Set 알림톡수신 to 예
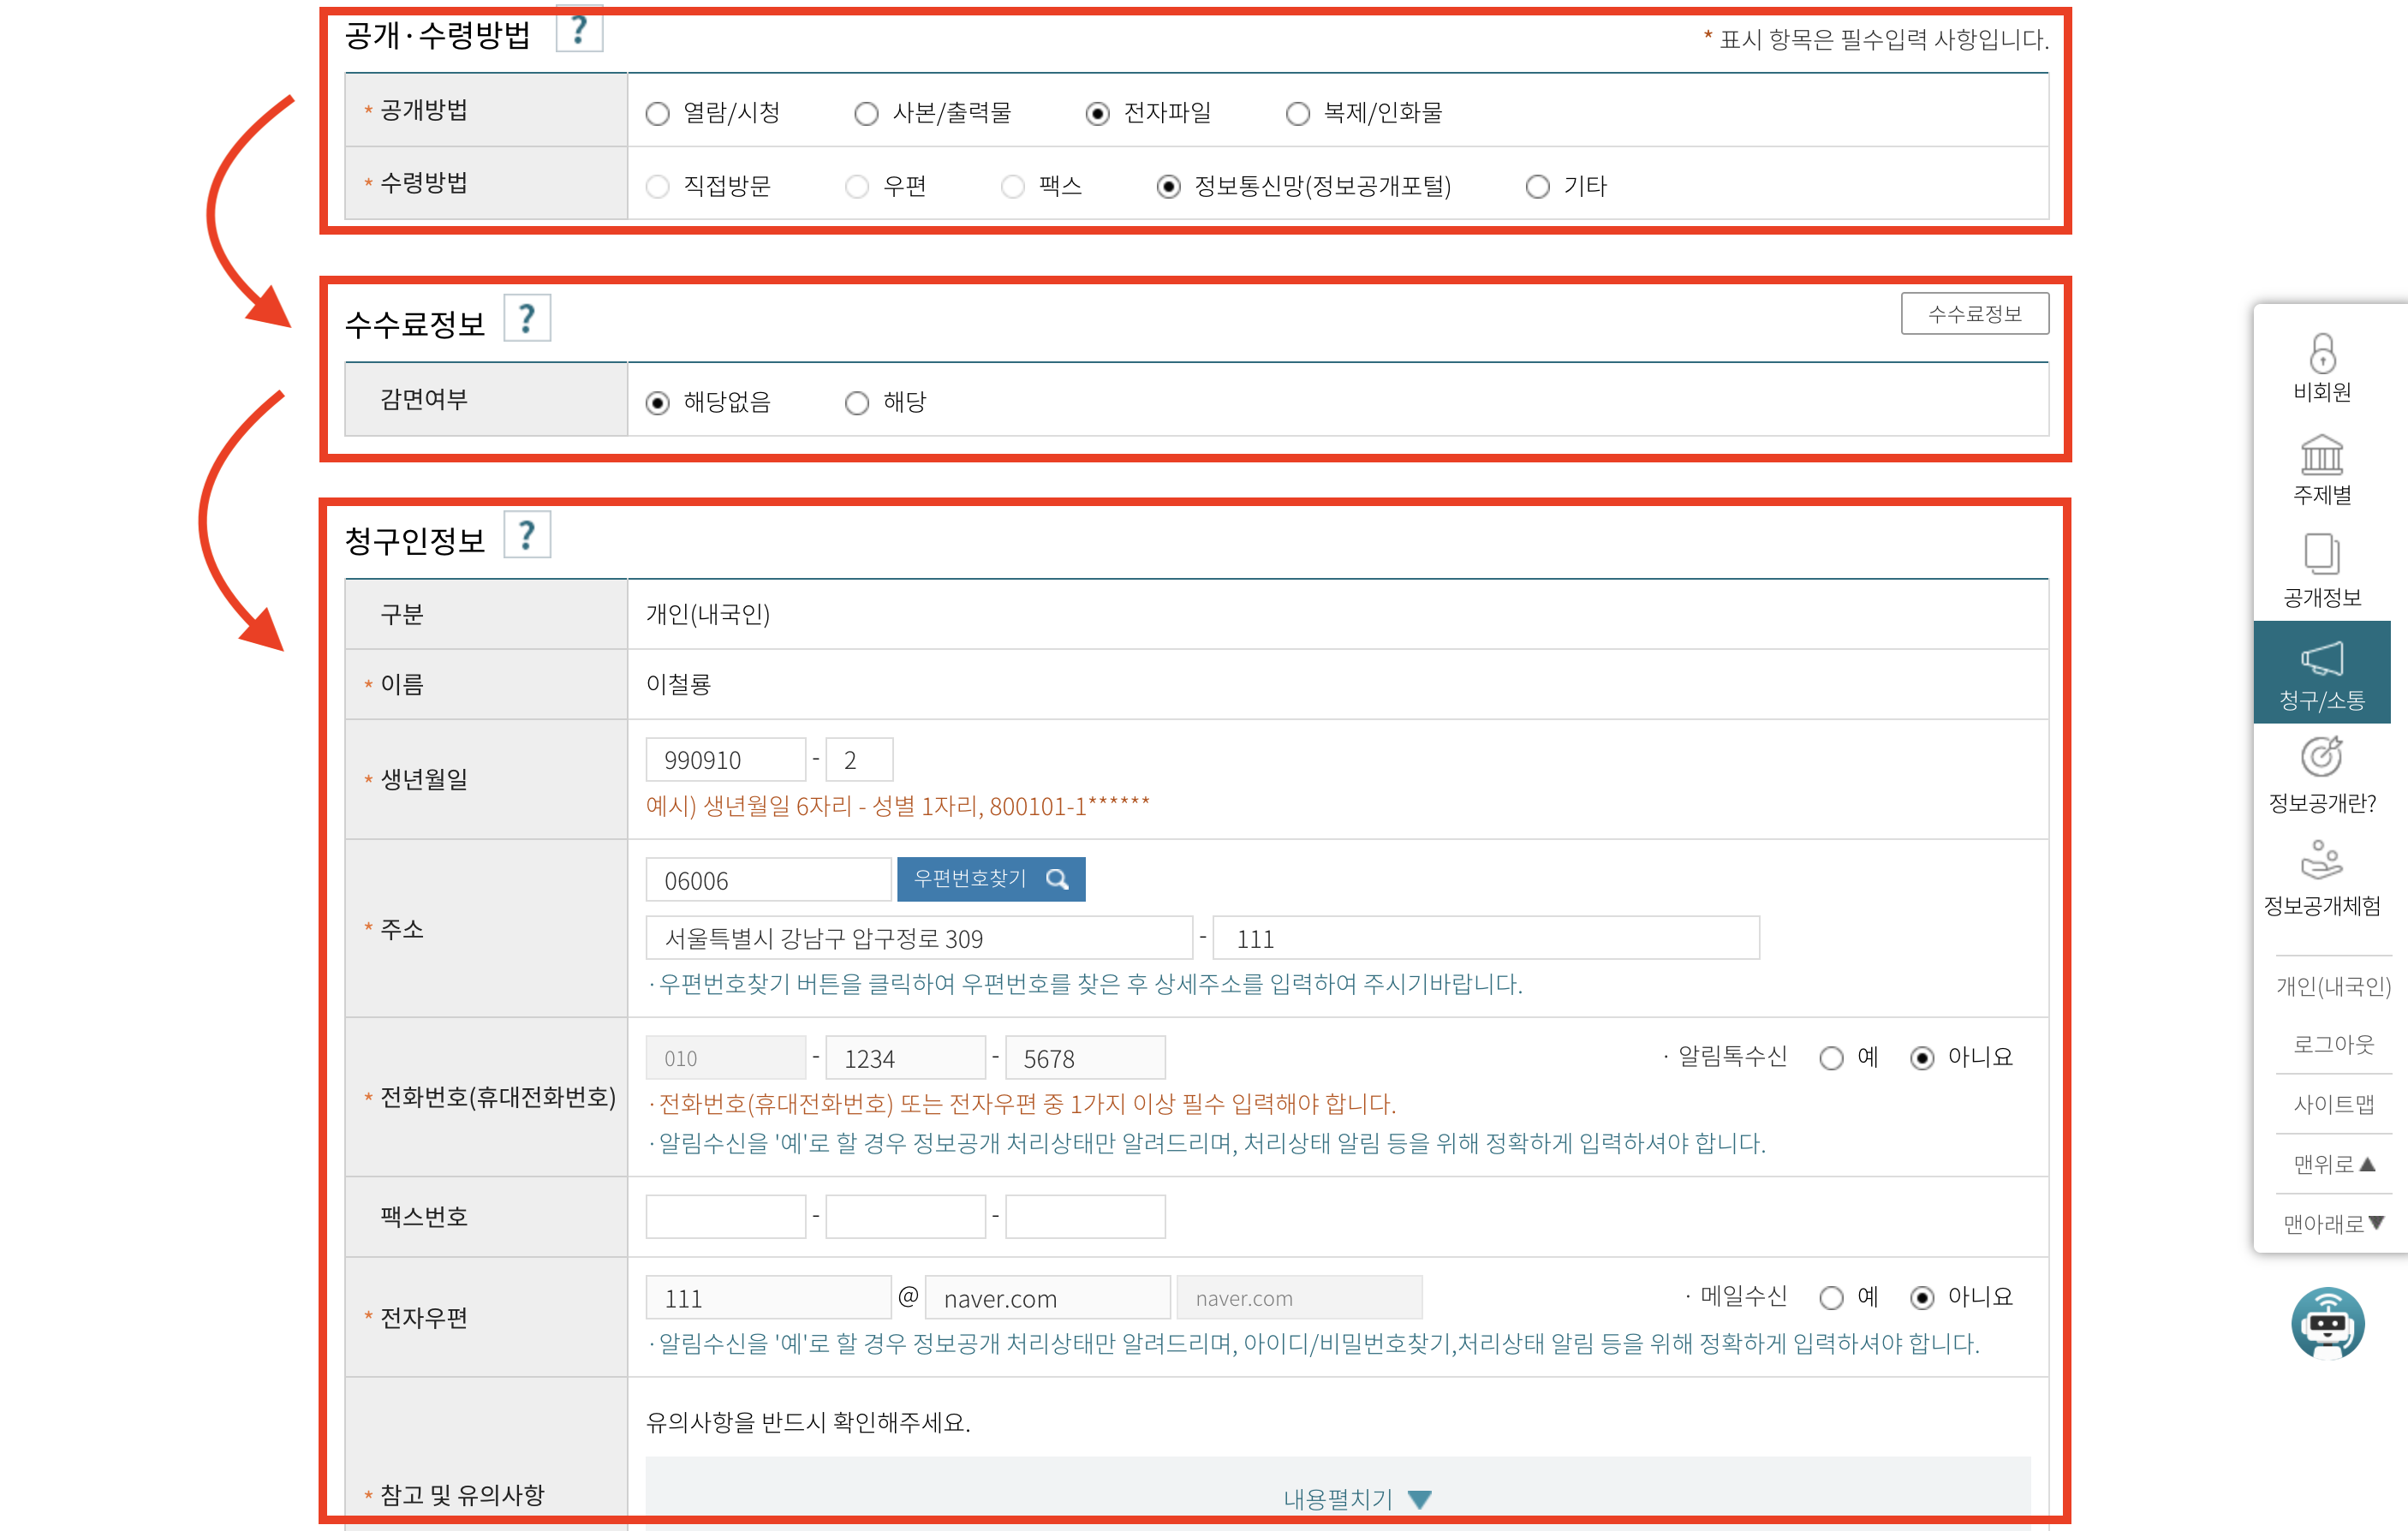This screenshot has width=2408, height=1531. pyautogui.click(x=1831, y=1058)
